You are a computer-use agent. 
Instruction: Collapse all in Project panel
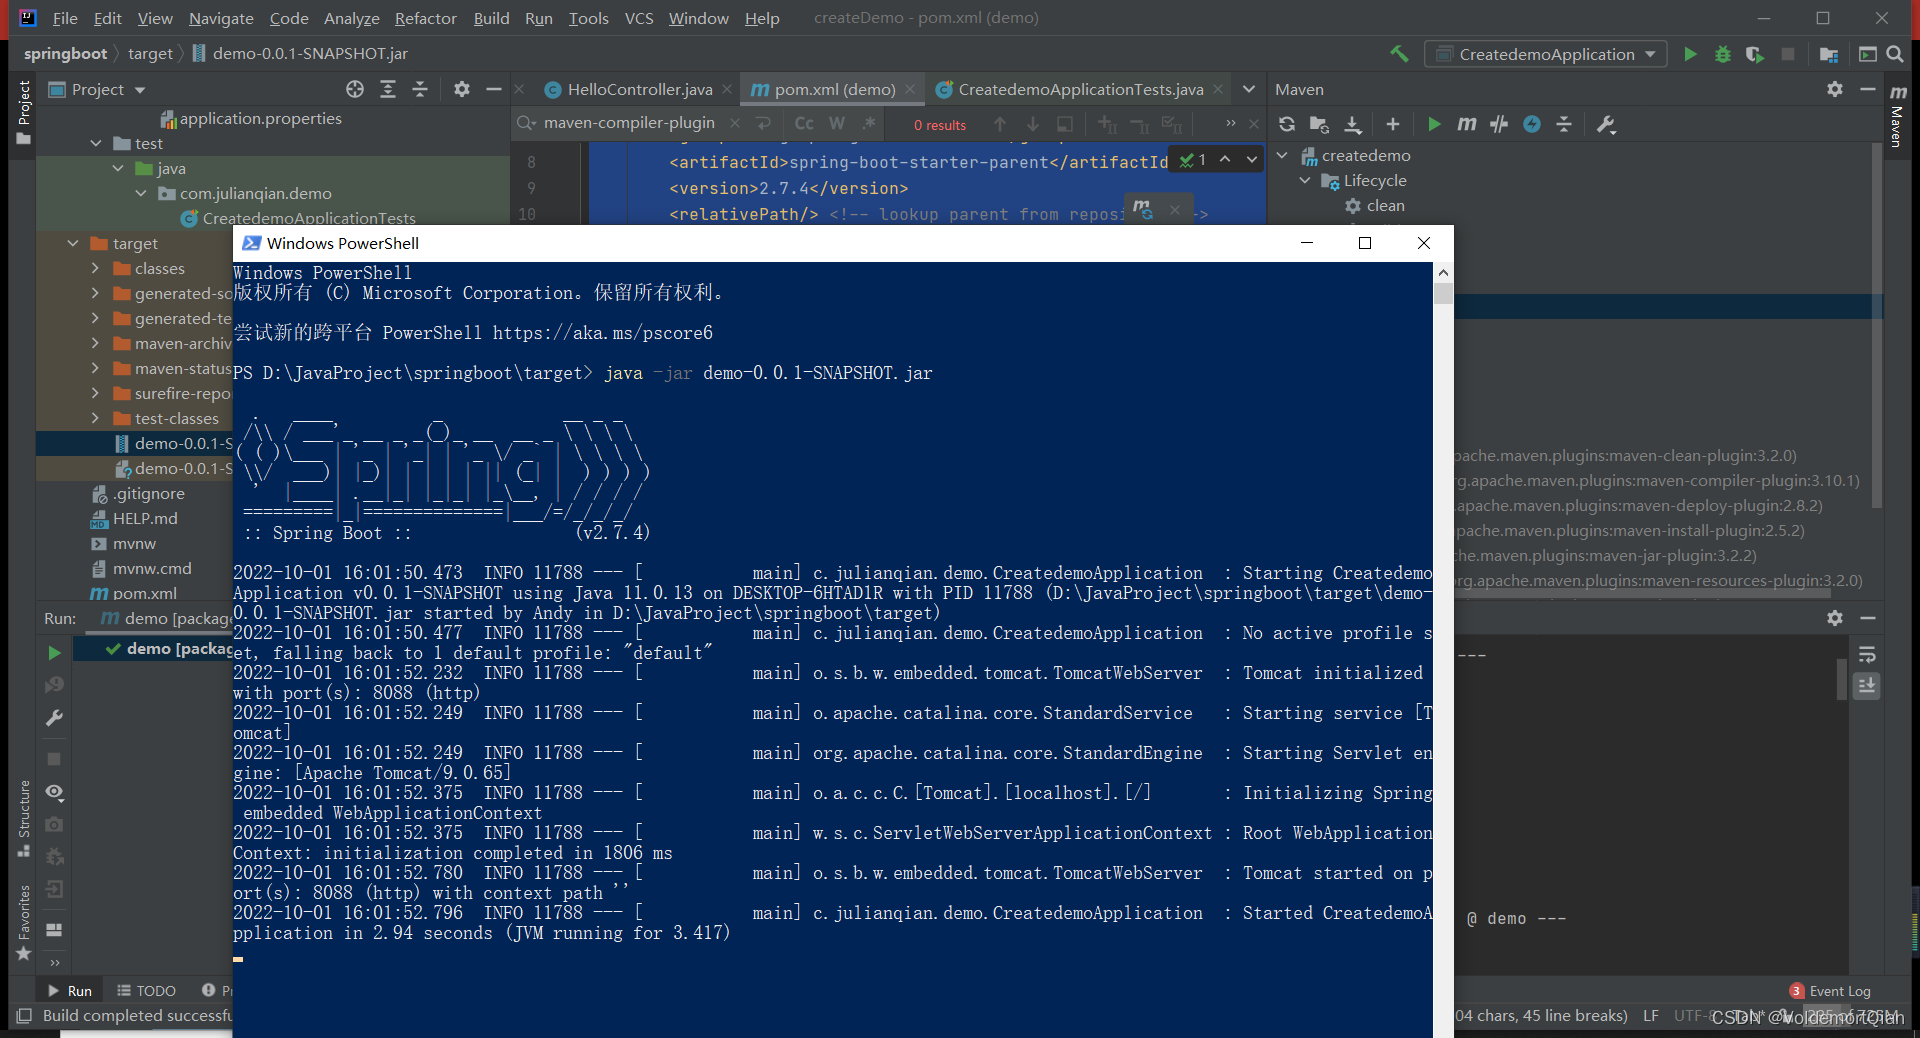[420, 89]
